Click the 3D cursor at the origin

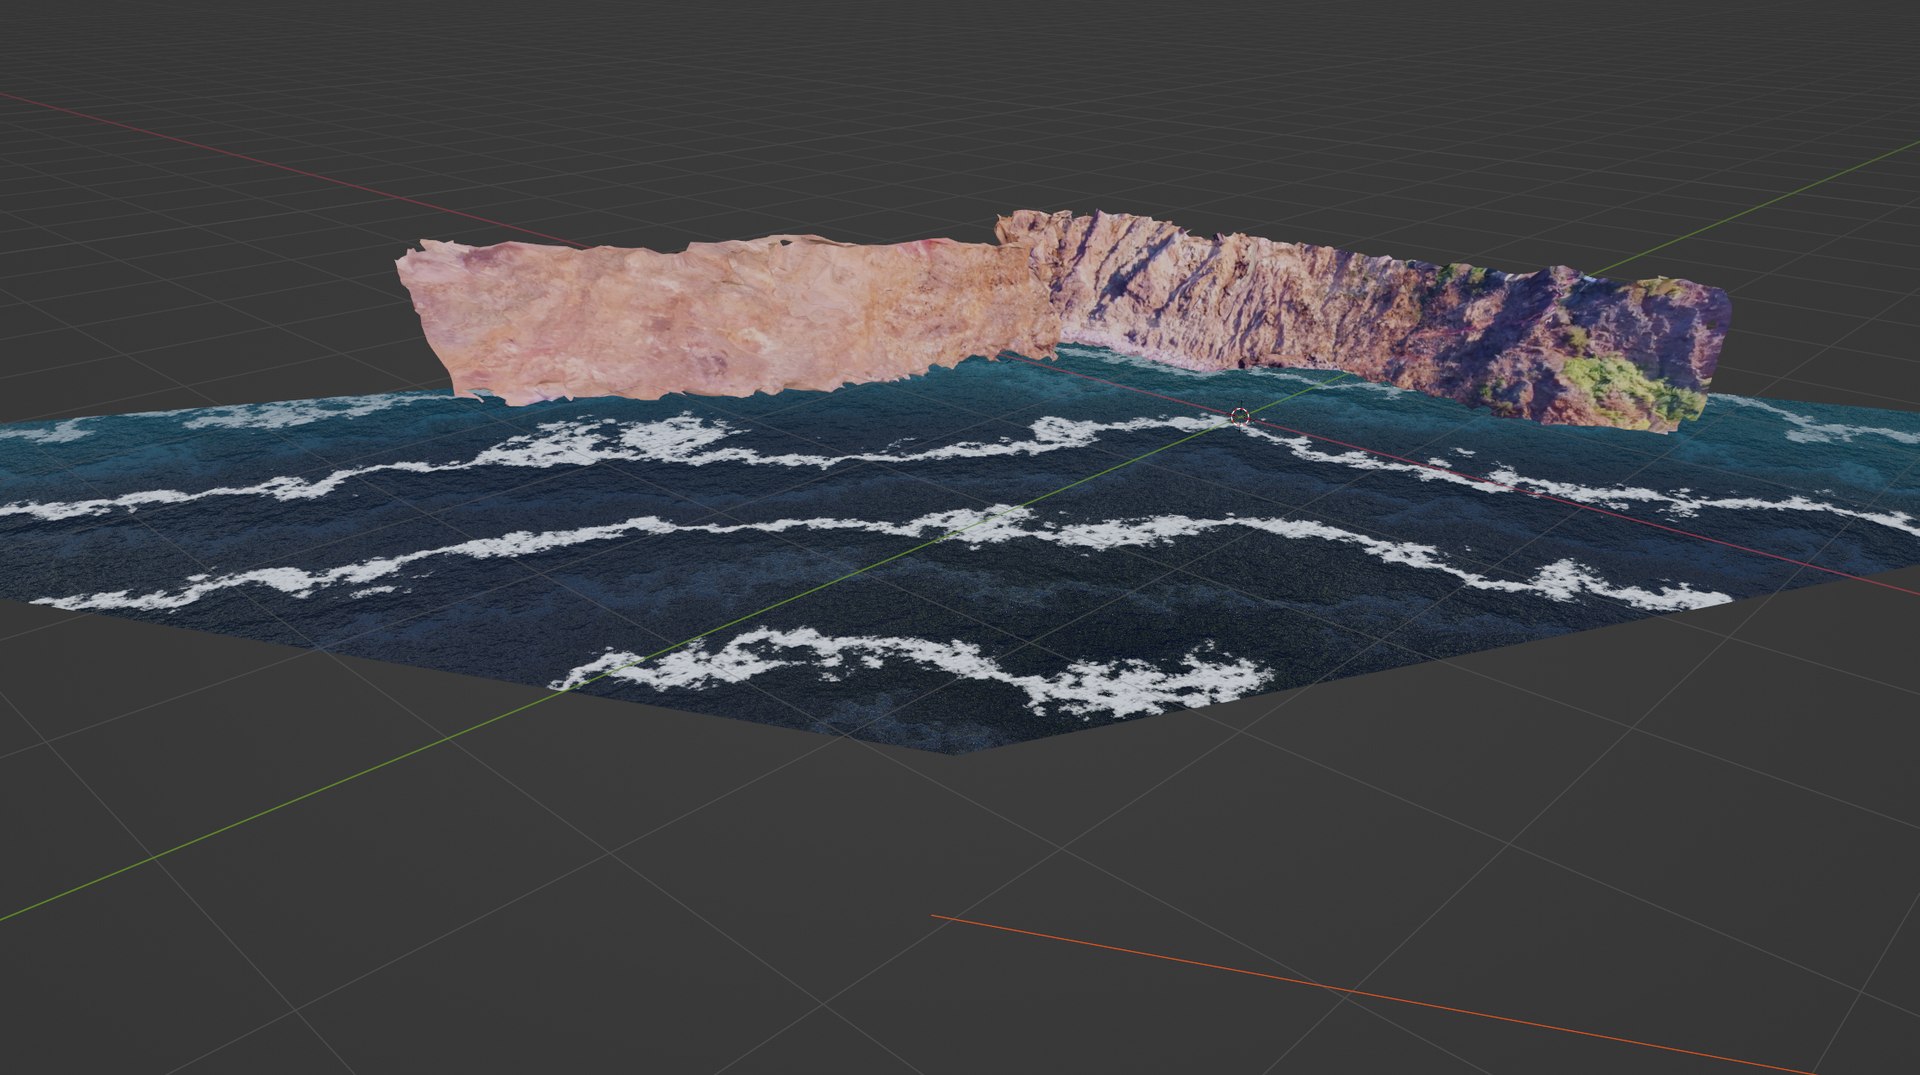tap(1240, 416)
